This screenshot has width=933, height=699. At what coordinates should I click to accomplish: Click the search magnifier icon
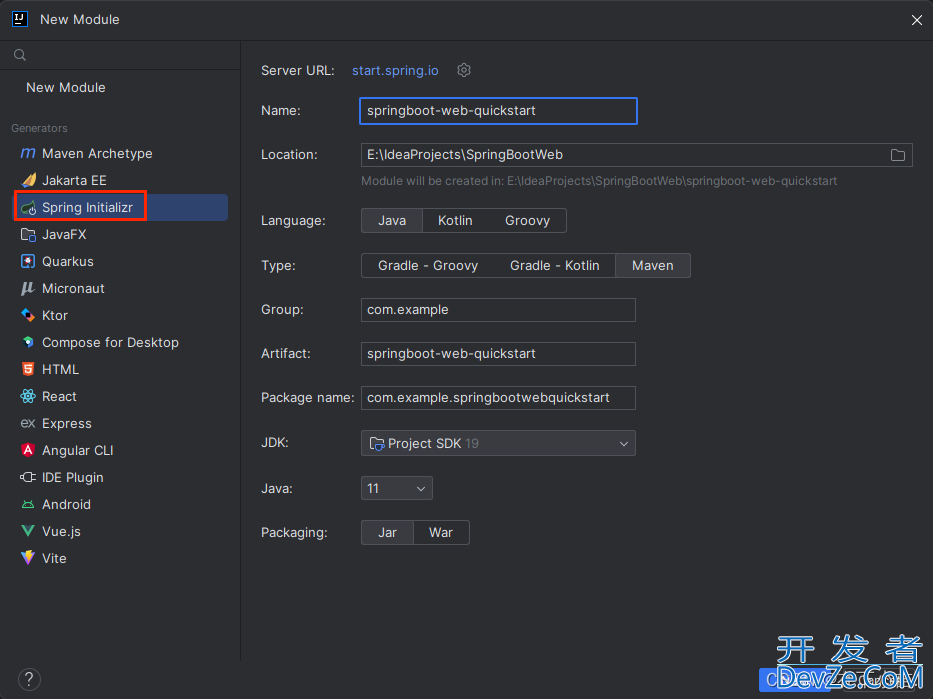click(20, 55)
